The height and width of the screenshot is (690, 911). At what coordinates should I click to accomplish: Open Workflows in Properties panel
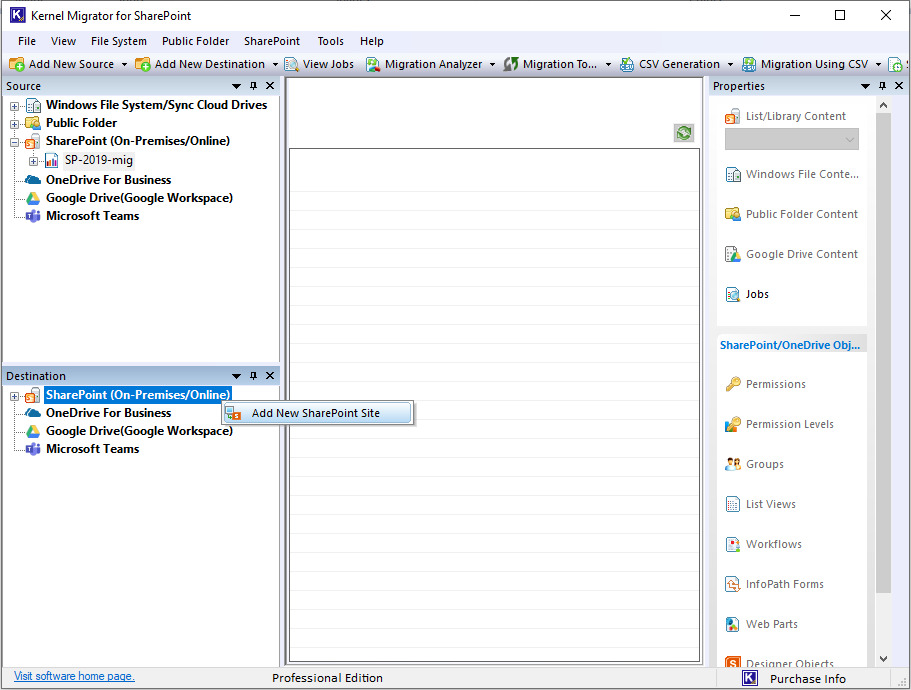coord(763,544)
